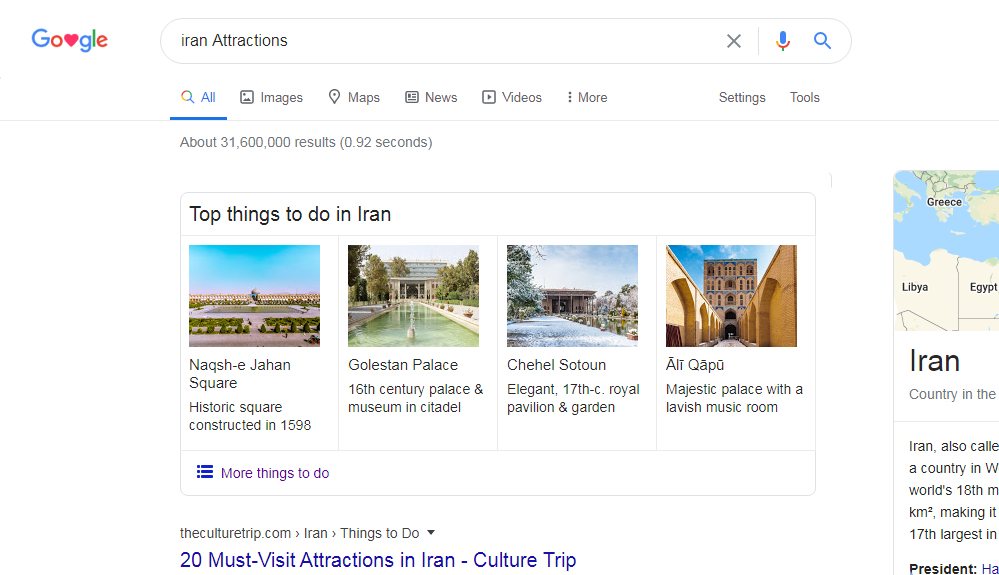The image size is (999, 575).
Task: Expand theculturetrip.com result dropdown arrow
Action: [x=431, y=533]
